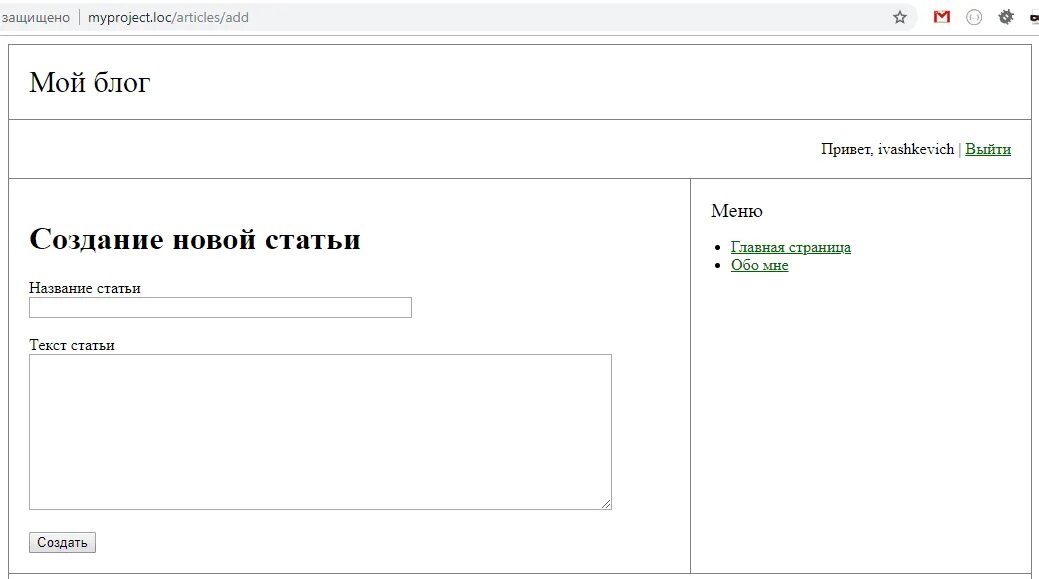Click the Название статьи label
The image size is (1039, 579).
click(x=85, y=288)
